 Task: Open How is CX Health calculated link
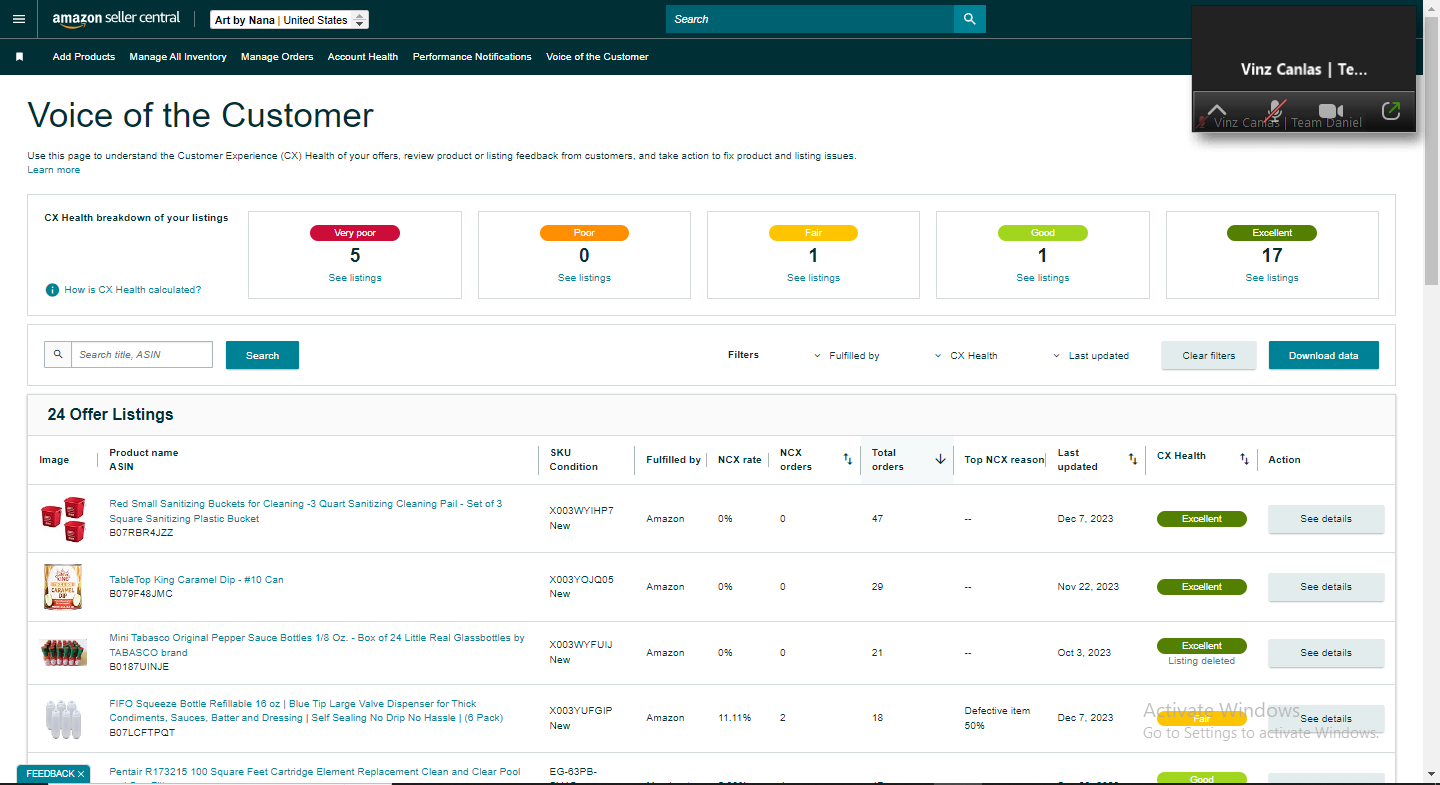(133, 290)
